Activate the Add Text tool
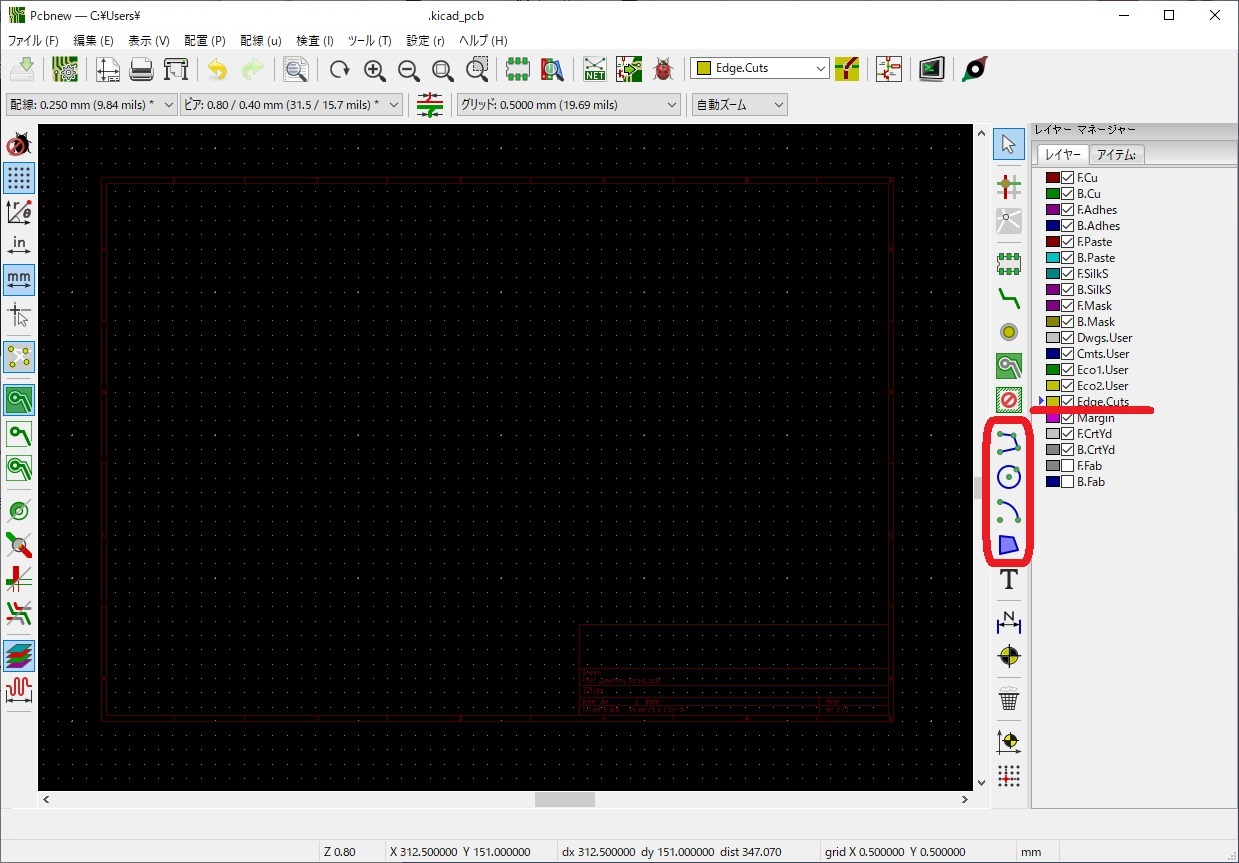 point(1009,578)
